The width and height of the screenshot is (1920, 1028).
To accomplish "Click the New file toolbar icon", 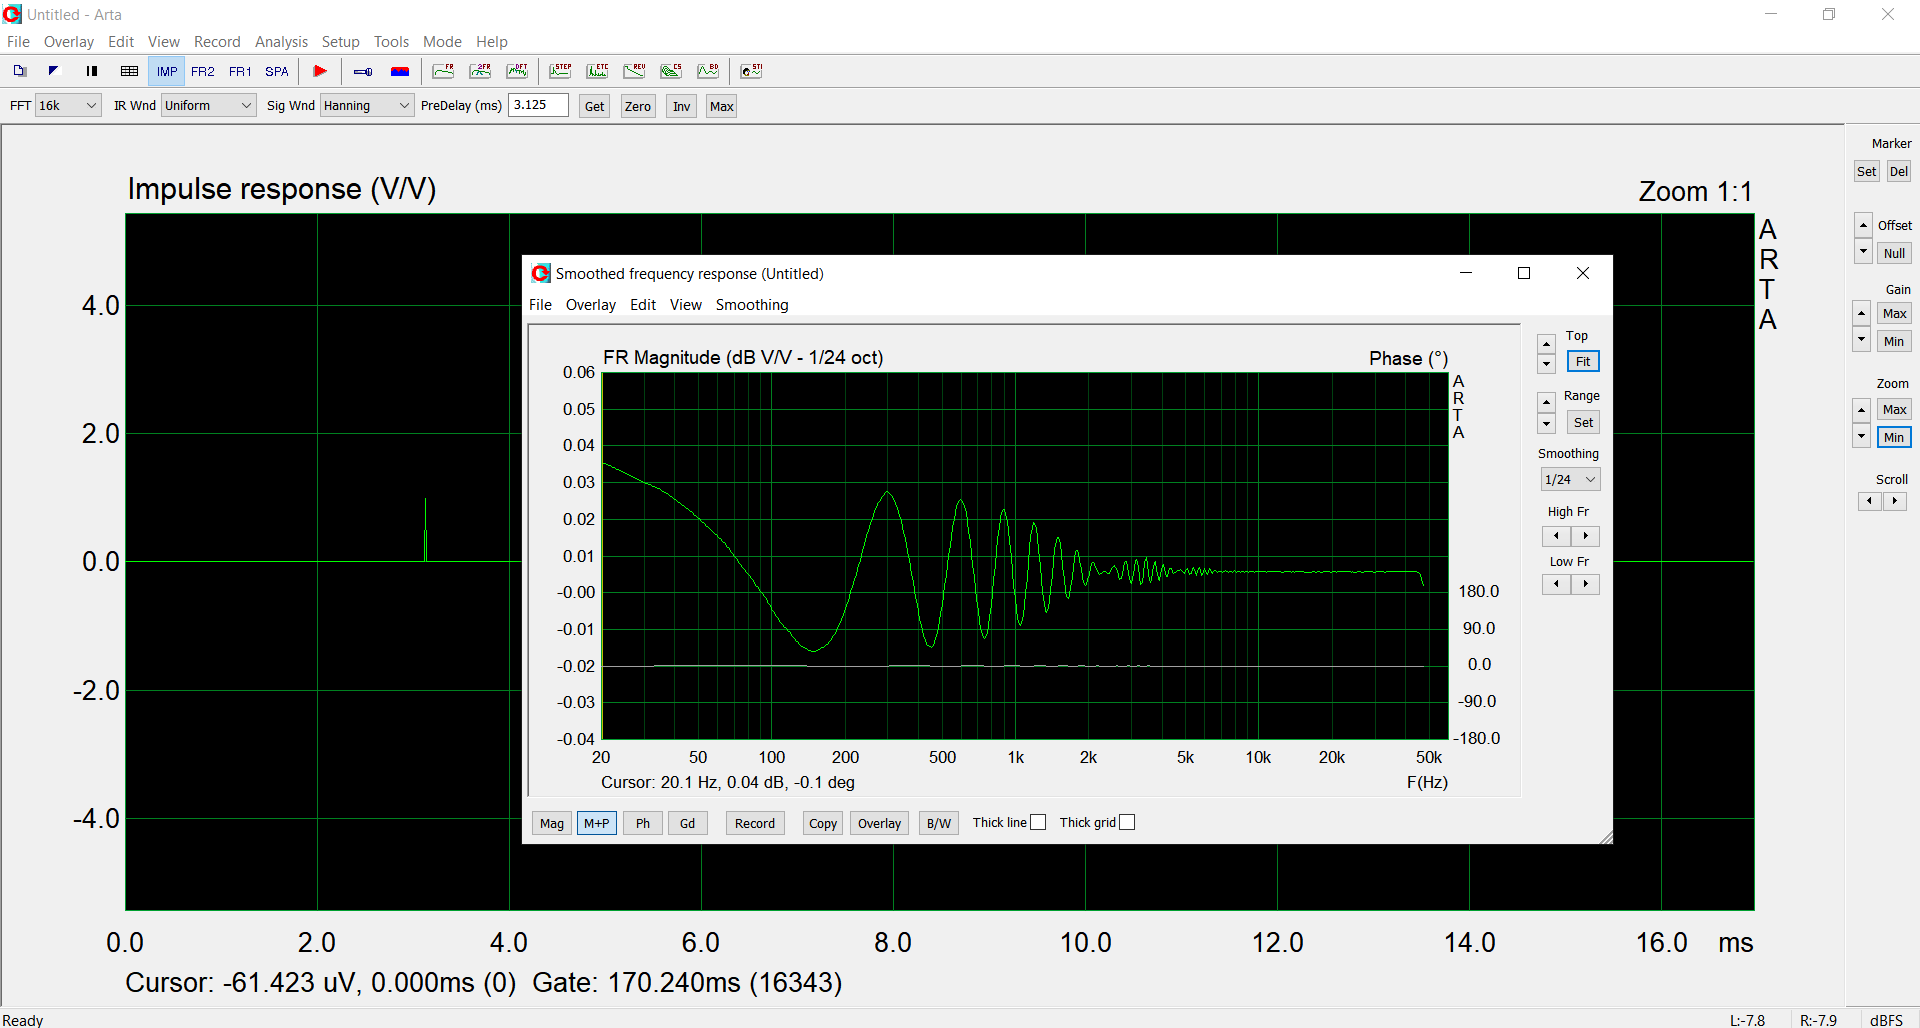I will click(x=20, y=71).
